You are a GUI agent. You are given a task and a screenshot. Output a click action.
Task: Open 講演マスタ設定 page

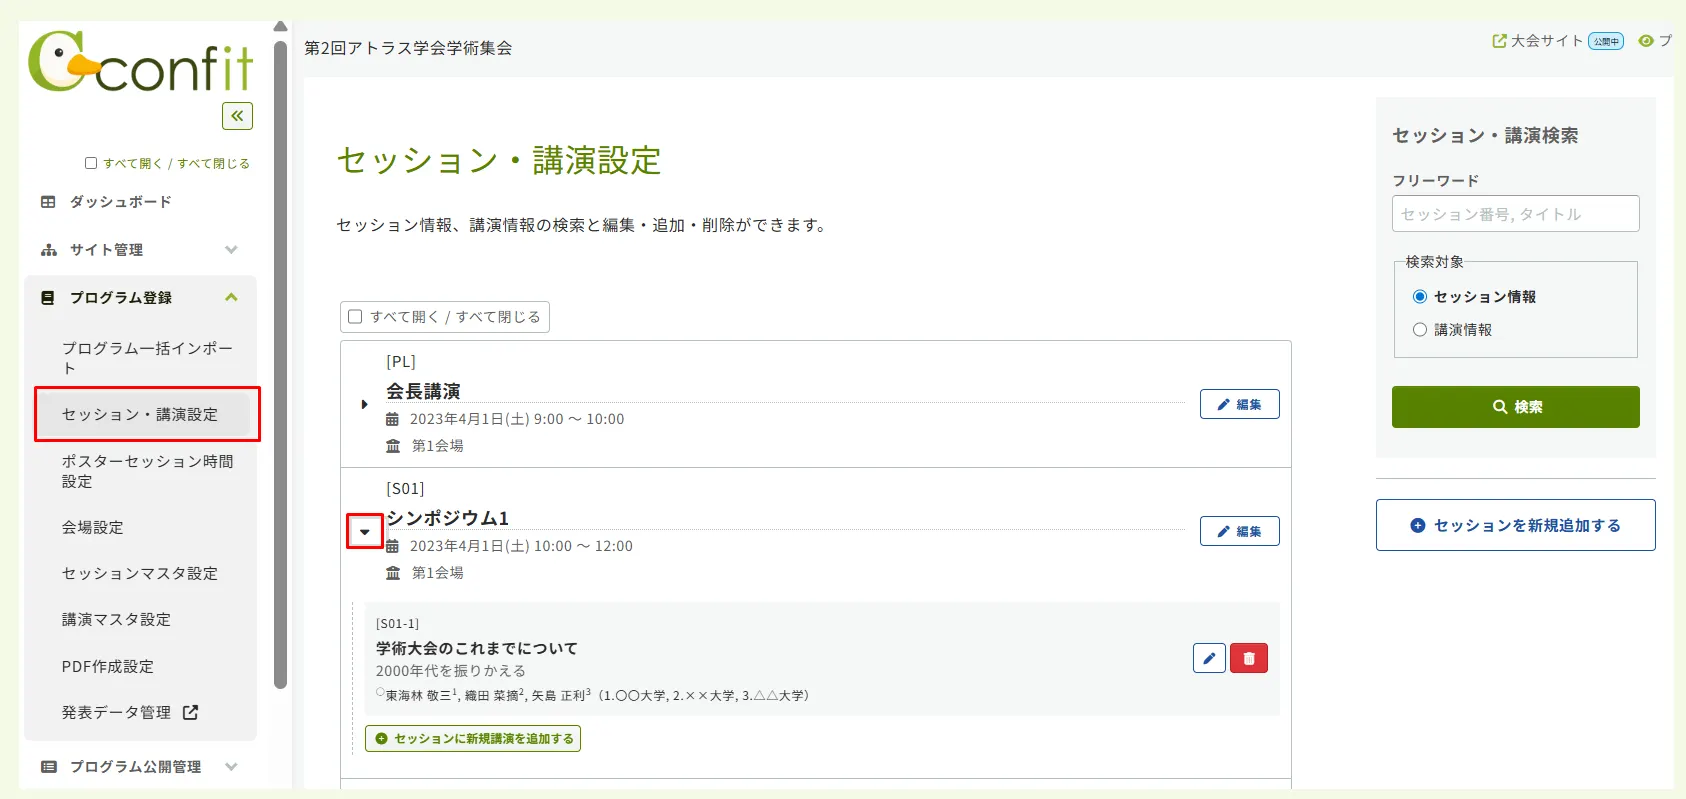tap(116, 620)
